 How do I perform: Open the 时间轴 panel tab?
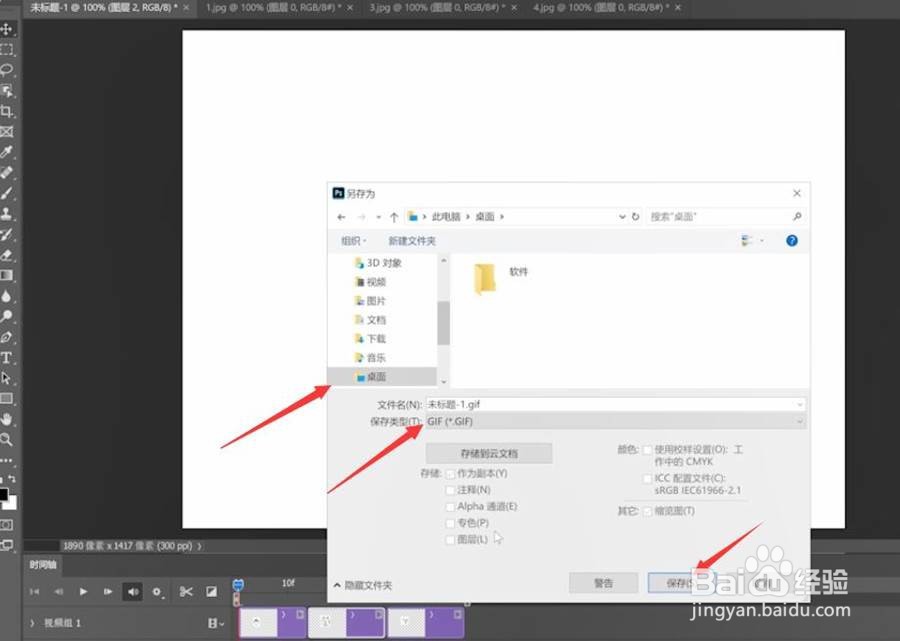pyautogui.click(x=43, y=565)
